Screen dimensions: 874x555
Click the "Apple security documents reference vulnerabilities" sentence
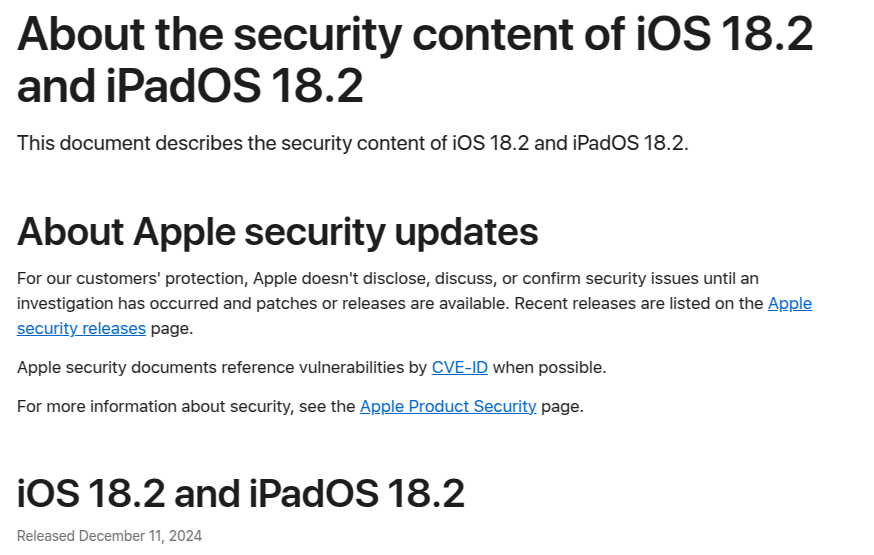(222, 367)
